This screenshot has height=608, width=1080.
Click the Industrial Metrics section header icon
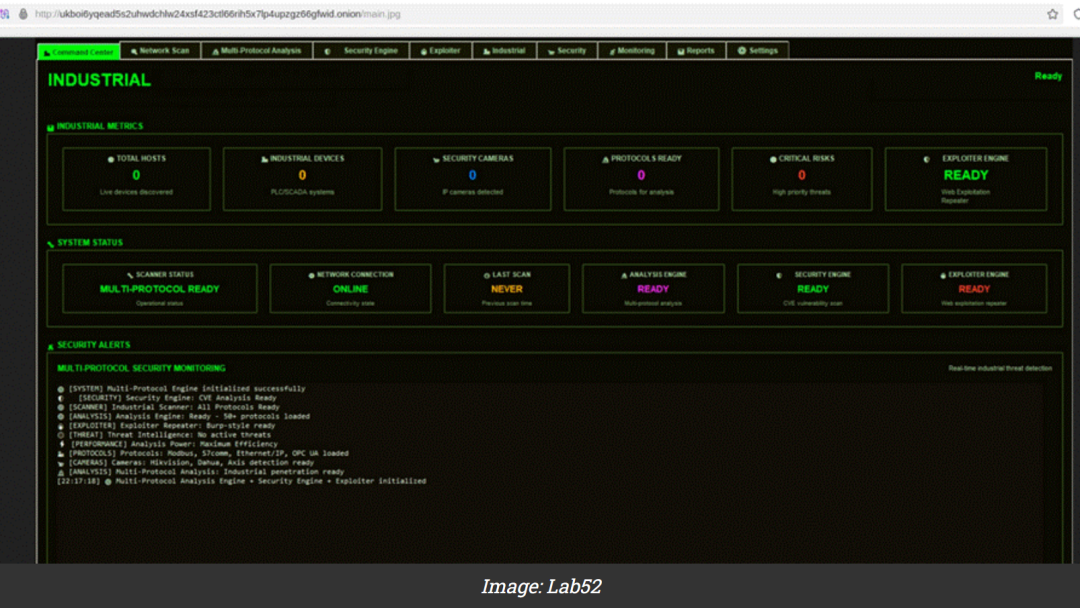[x=51, y=127]
